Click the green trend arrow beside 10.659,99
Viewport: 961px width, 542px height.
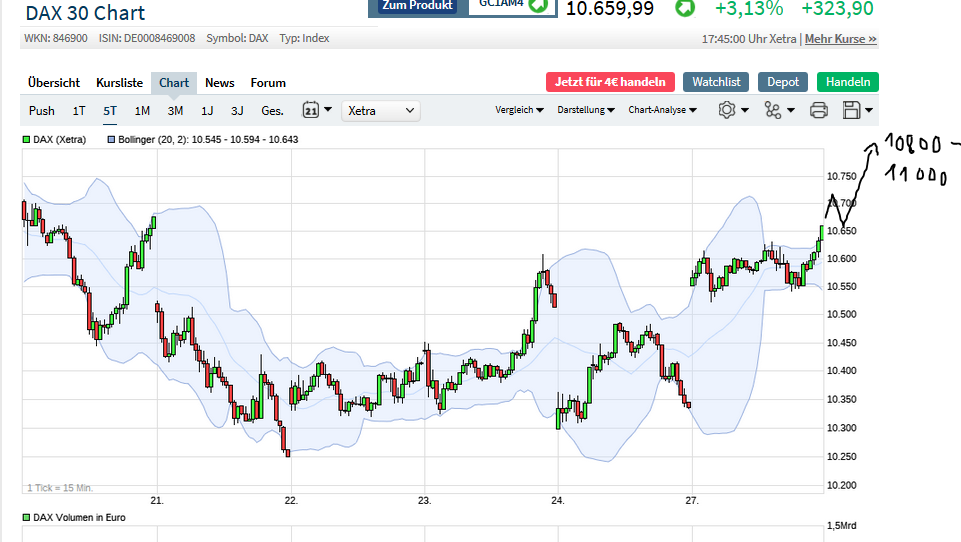click(x=685, y=8)
